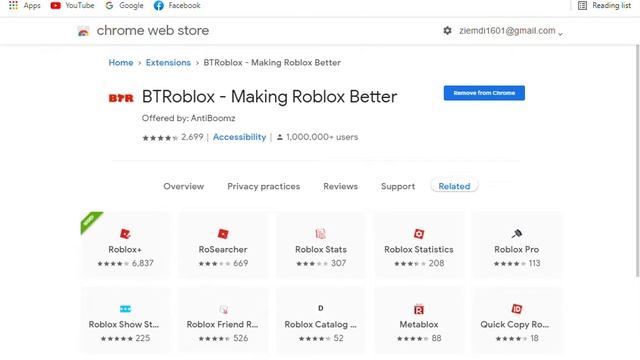Image resolution: width=640 pixels, height=360 pixels.
Task: Open the Apps grid icon in bookmarks bar
Action: click(13, 5)
